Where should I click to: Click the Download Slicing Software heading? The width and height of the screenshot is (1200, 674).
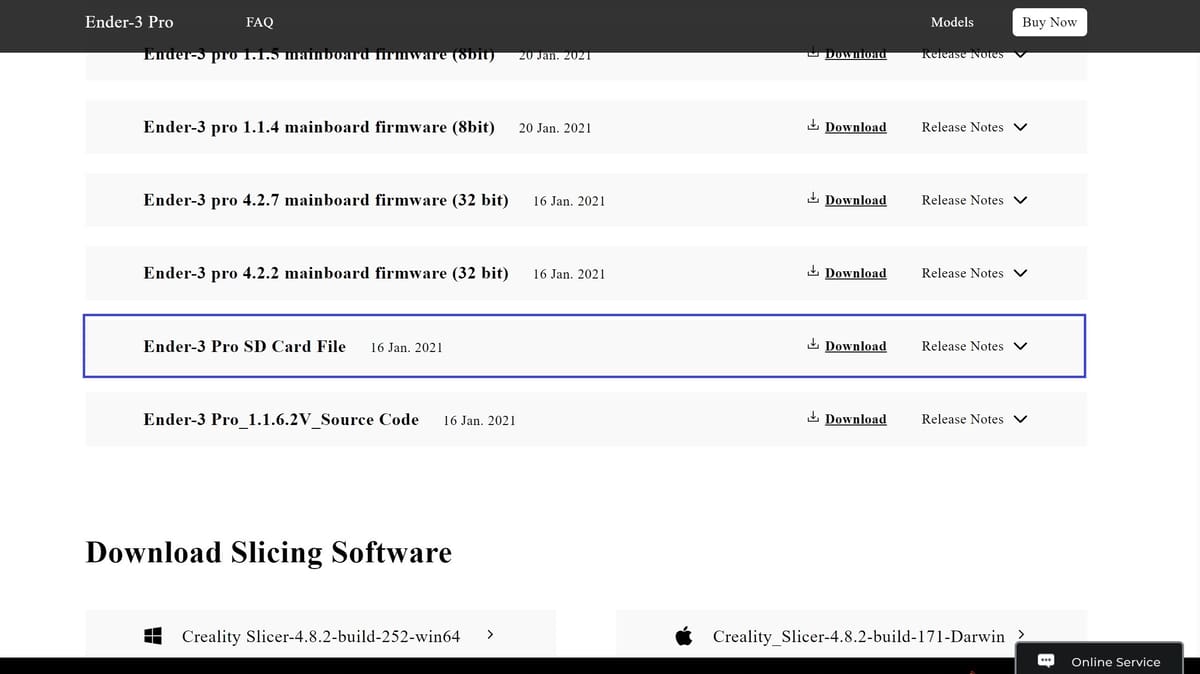269,552
